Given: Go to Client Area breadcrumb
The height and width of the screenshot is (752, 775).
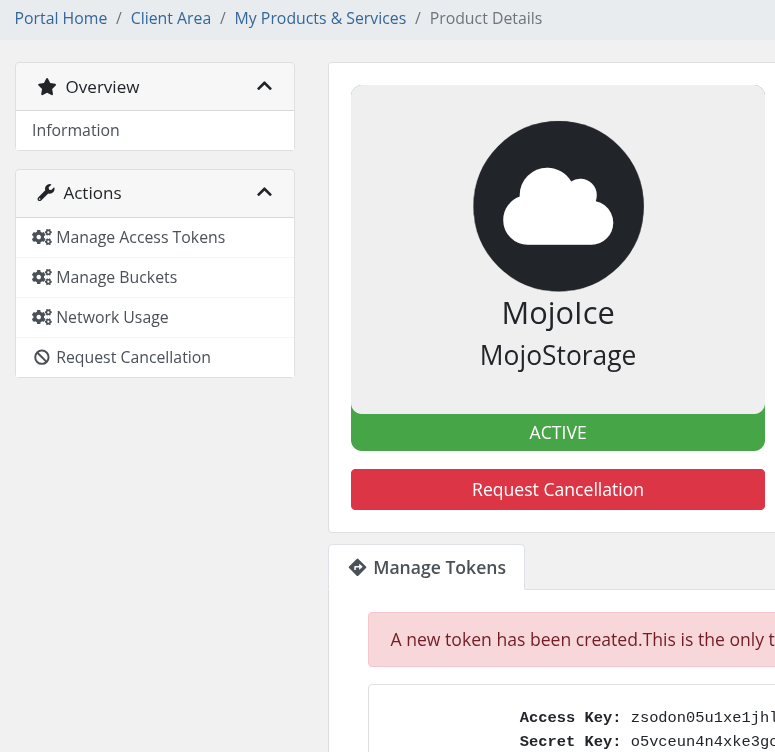Looking at the screenshot, I should 171,18.
